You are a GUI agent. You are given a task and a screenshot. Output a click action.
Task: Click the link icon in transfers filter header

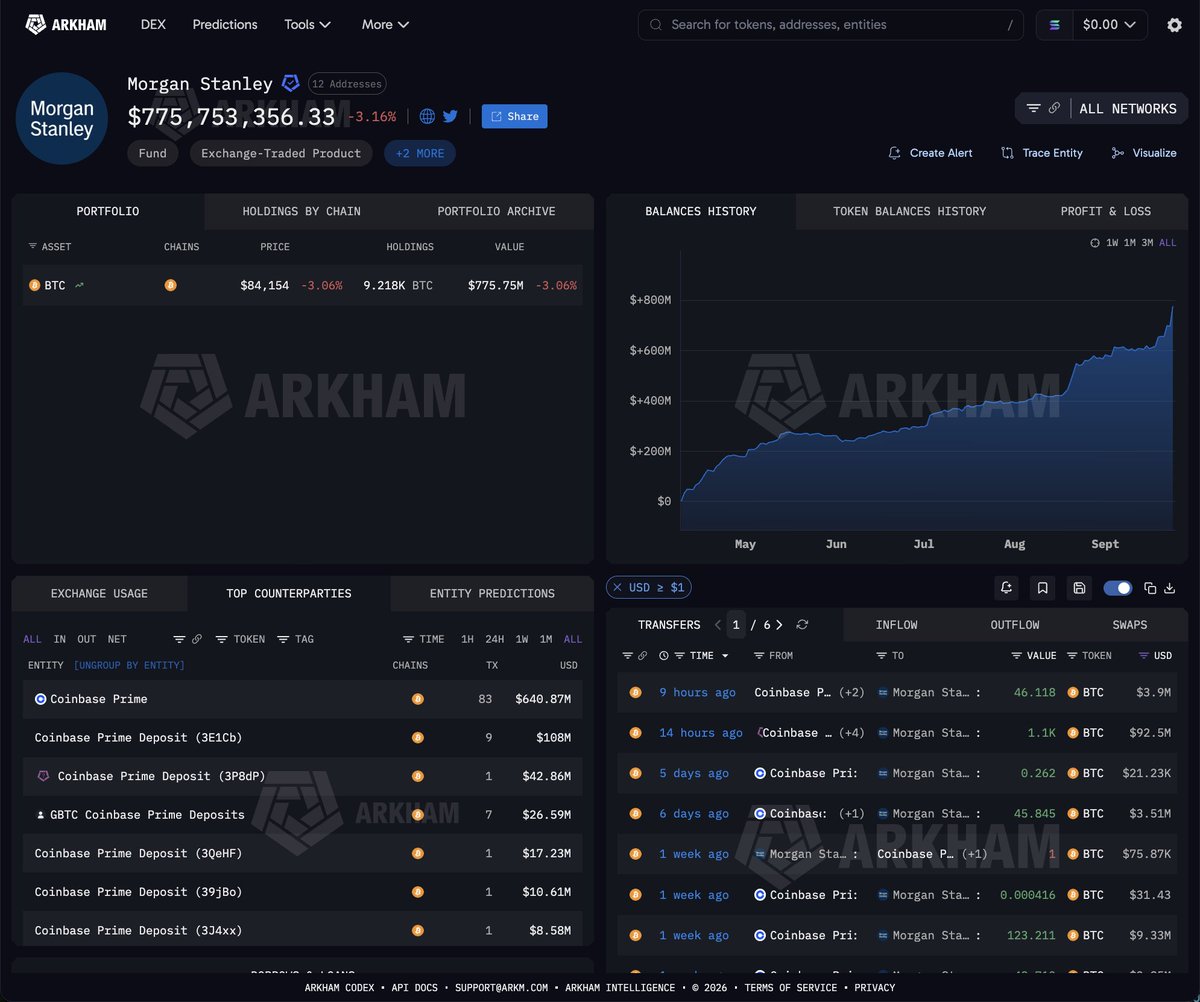tap(645, 656)
